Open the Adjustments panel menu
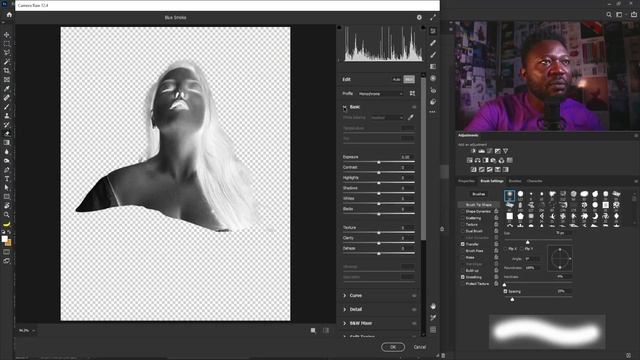640x360 pixels. [636, 136]
